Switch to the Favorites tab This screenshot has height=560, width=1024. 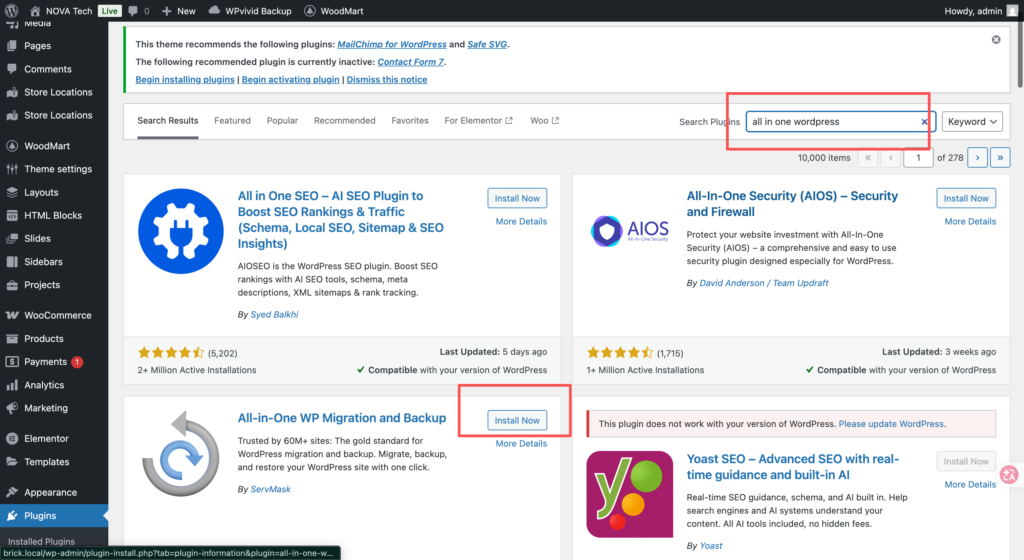click(410, 121)
